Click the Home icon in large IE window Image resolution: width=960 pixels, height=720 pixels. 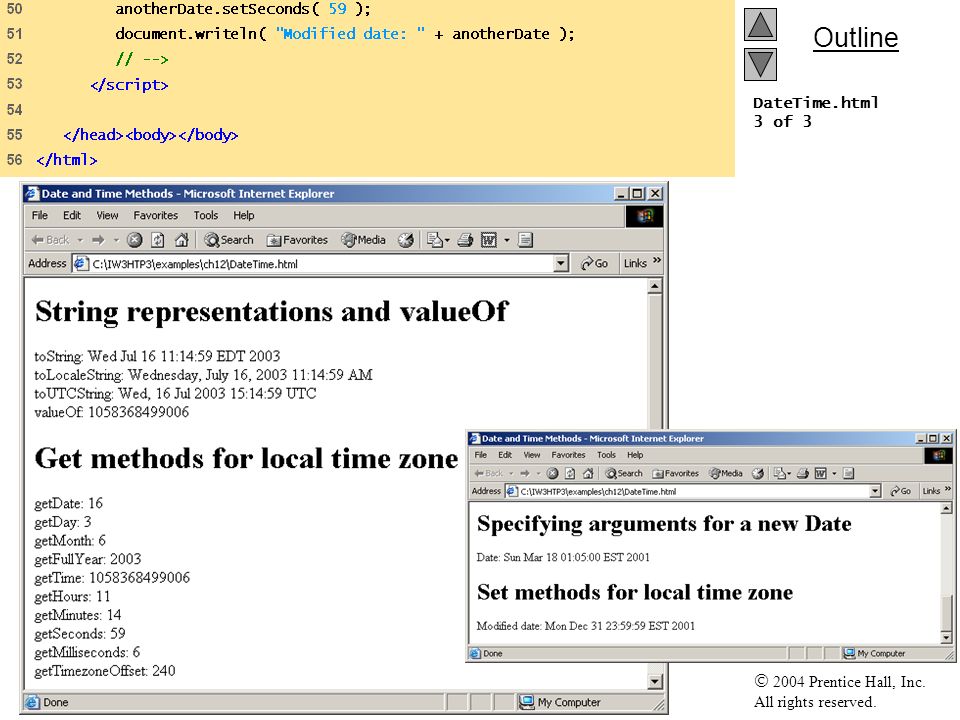[x=181, y=240]
